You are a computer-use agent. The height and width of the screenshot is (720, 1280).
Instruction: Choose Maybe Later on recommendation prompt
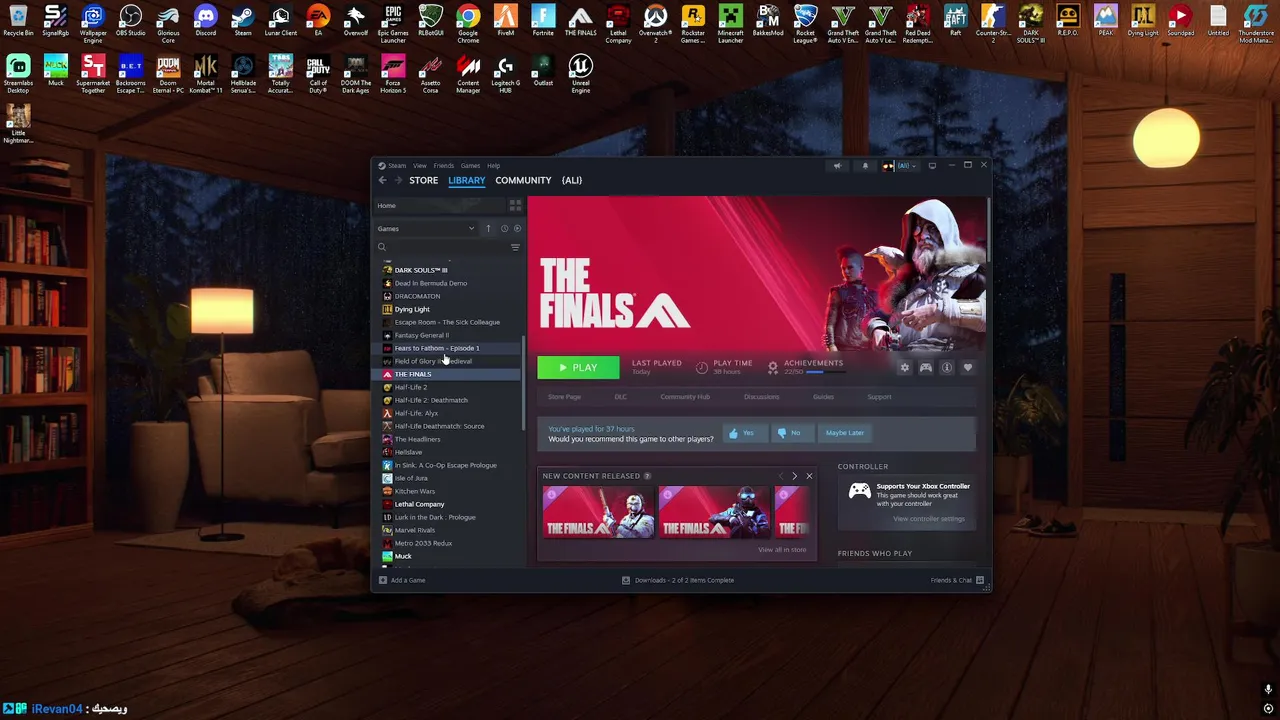(845, 433)
